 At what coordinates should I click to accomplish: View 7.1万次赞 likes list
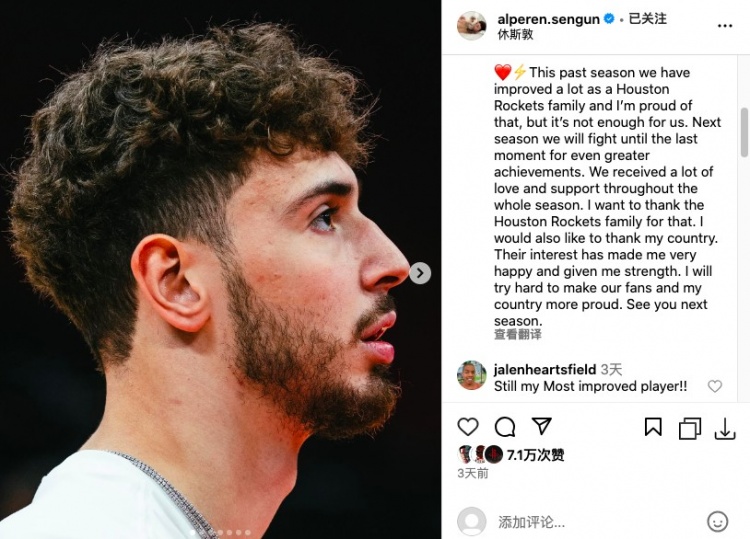[x=535, y=455]
